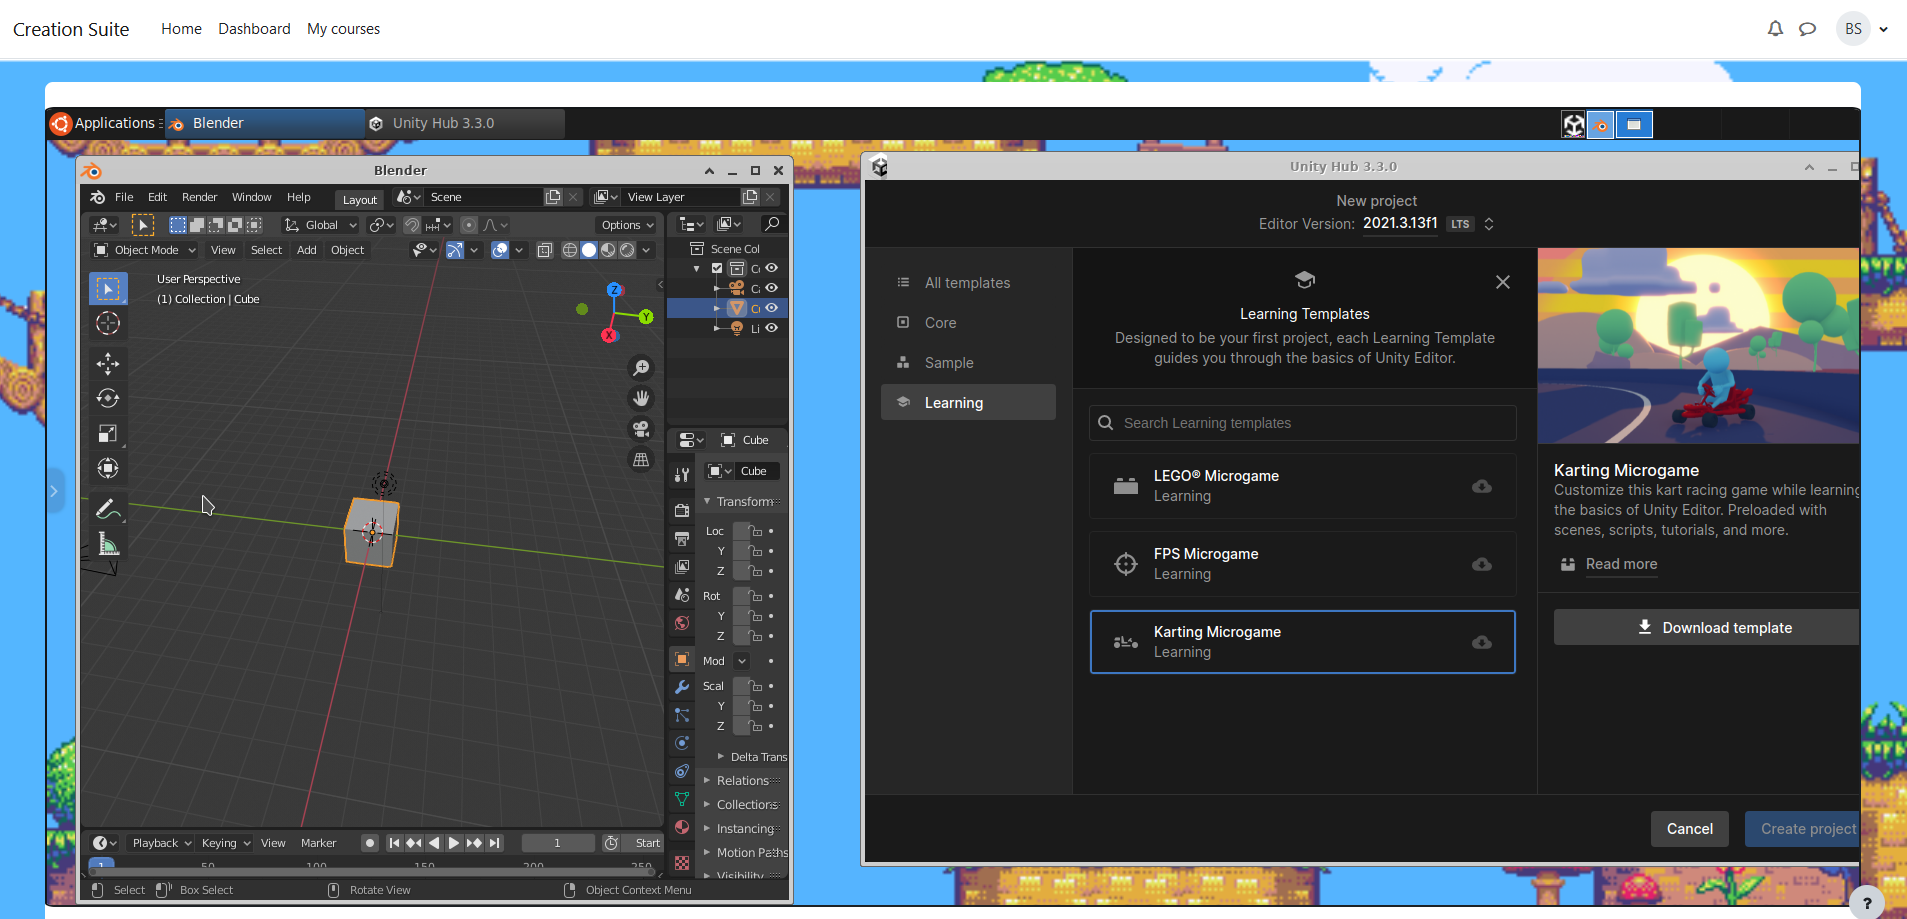
Task: Open the Global transform orientation dropdown
Action: tap(321, 225)
